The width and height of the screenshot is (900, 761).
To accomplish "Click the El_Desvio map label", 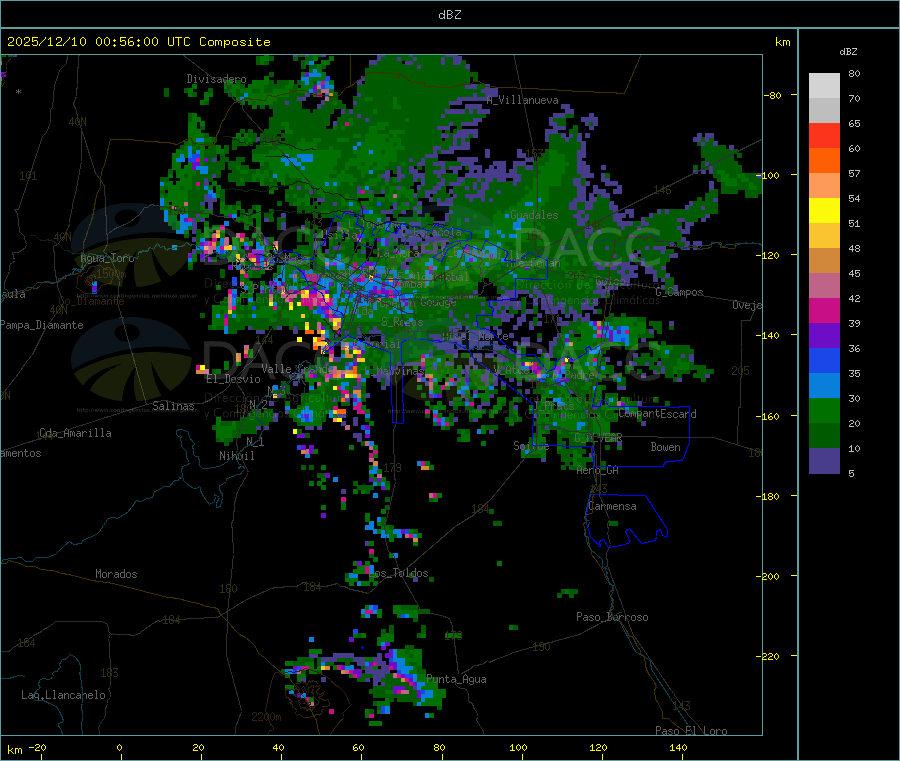I will coord(234,379).
